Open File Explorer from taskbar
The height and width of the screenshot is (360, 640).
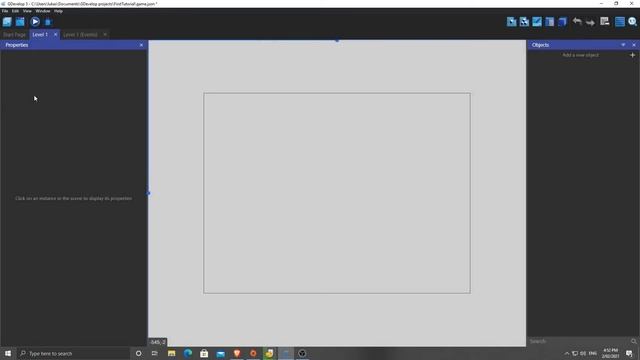pyautogui.click(x=171, y=353)
